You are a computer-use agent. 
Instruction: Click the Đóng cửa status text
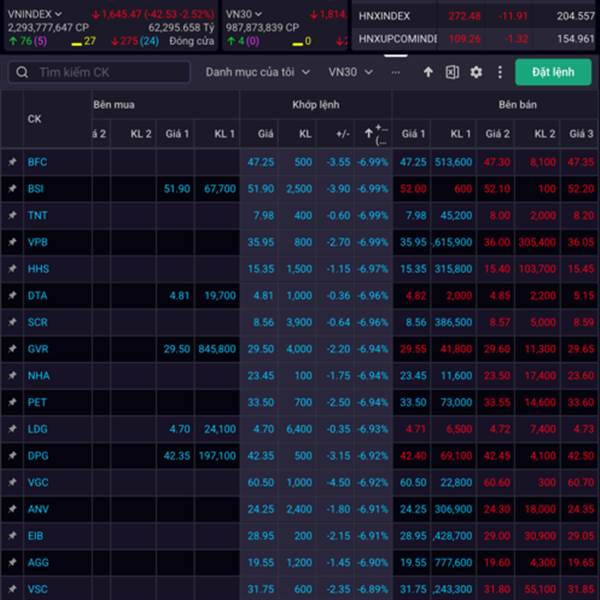pos(192,41)
